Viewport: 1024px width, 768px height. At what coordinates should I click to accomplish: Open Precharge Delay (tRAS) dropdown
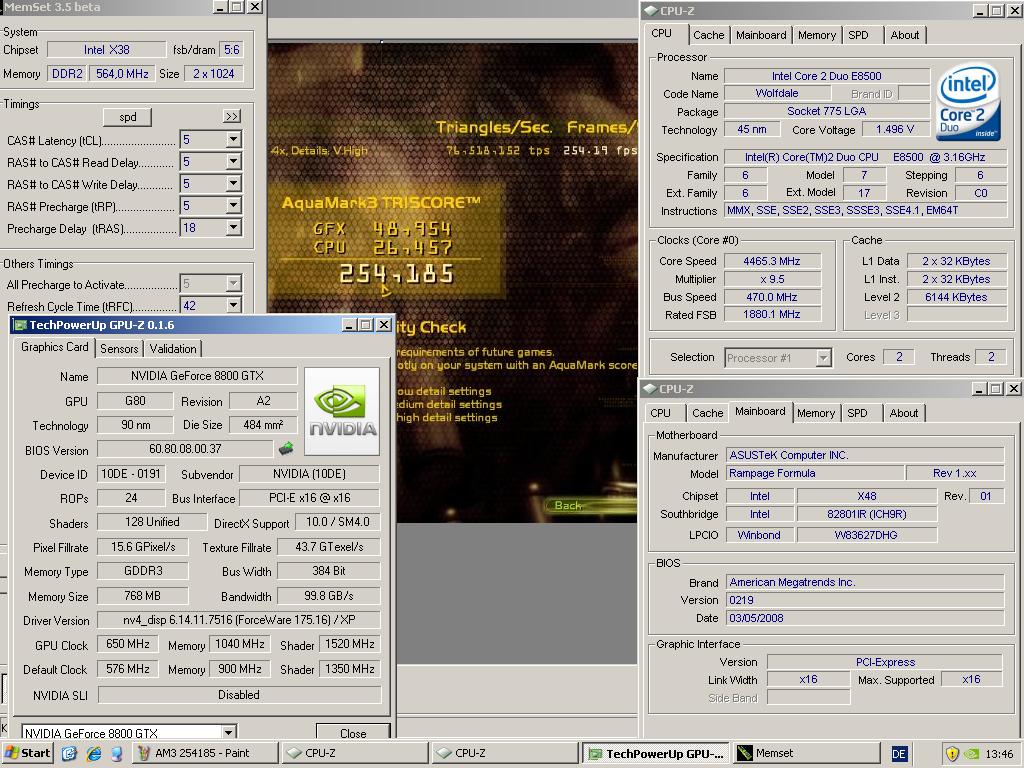[233, 227]
